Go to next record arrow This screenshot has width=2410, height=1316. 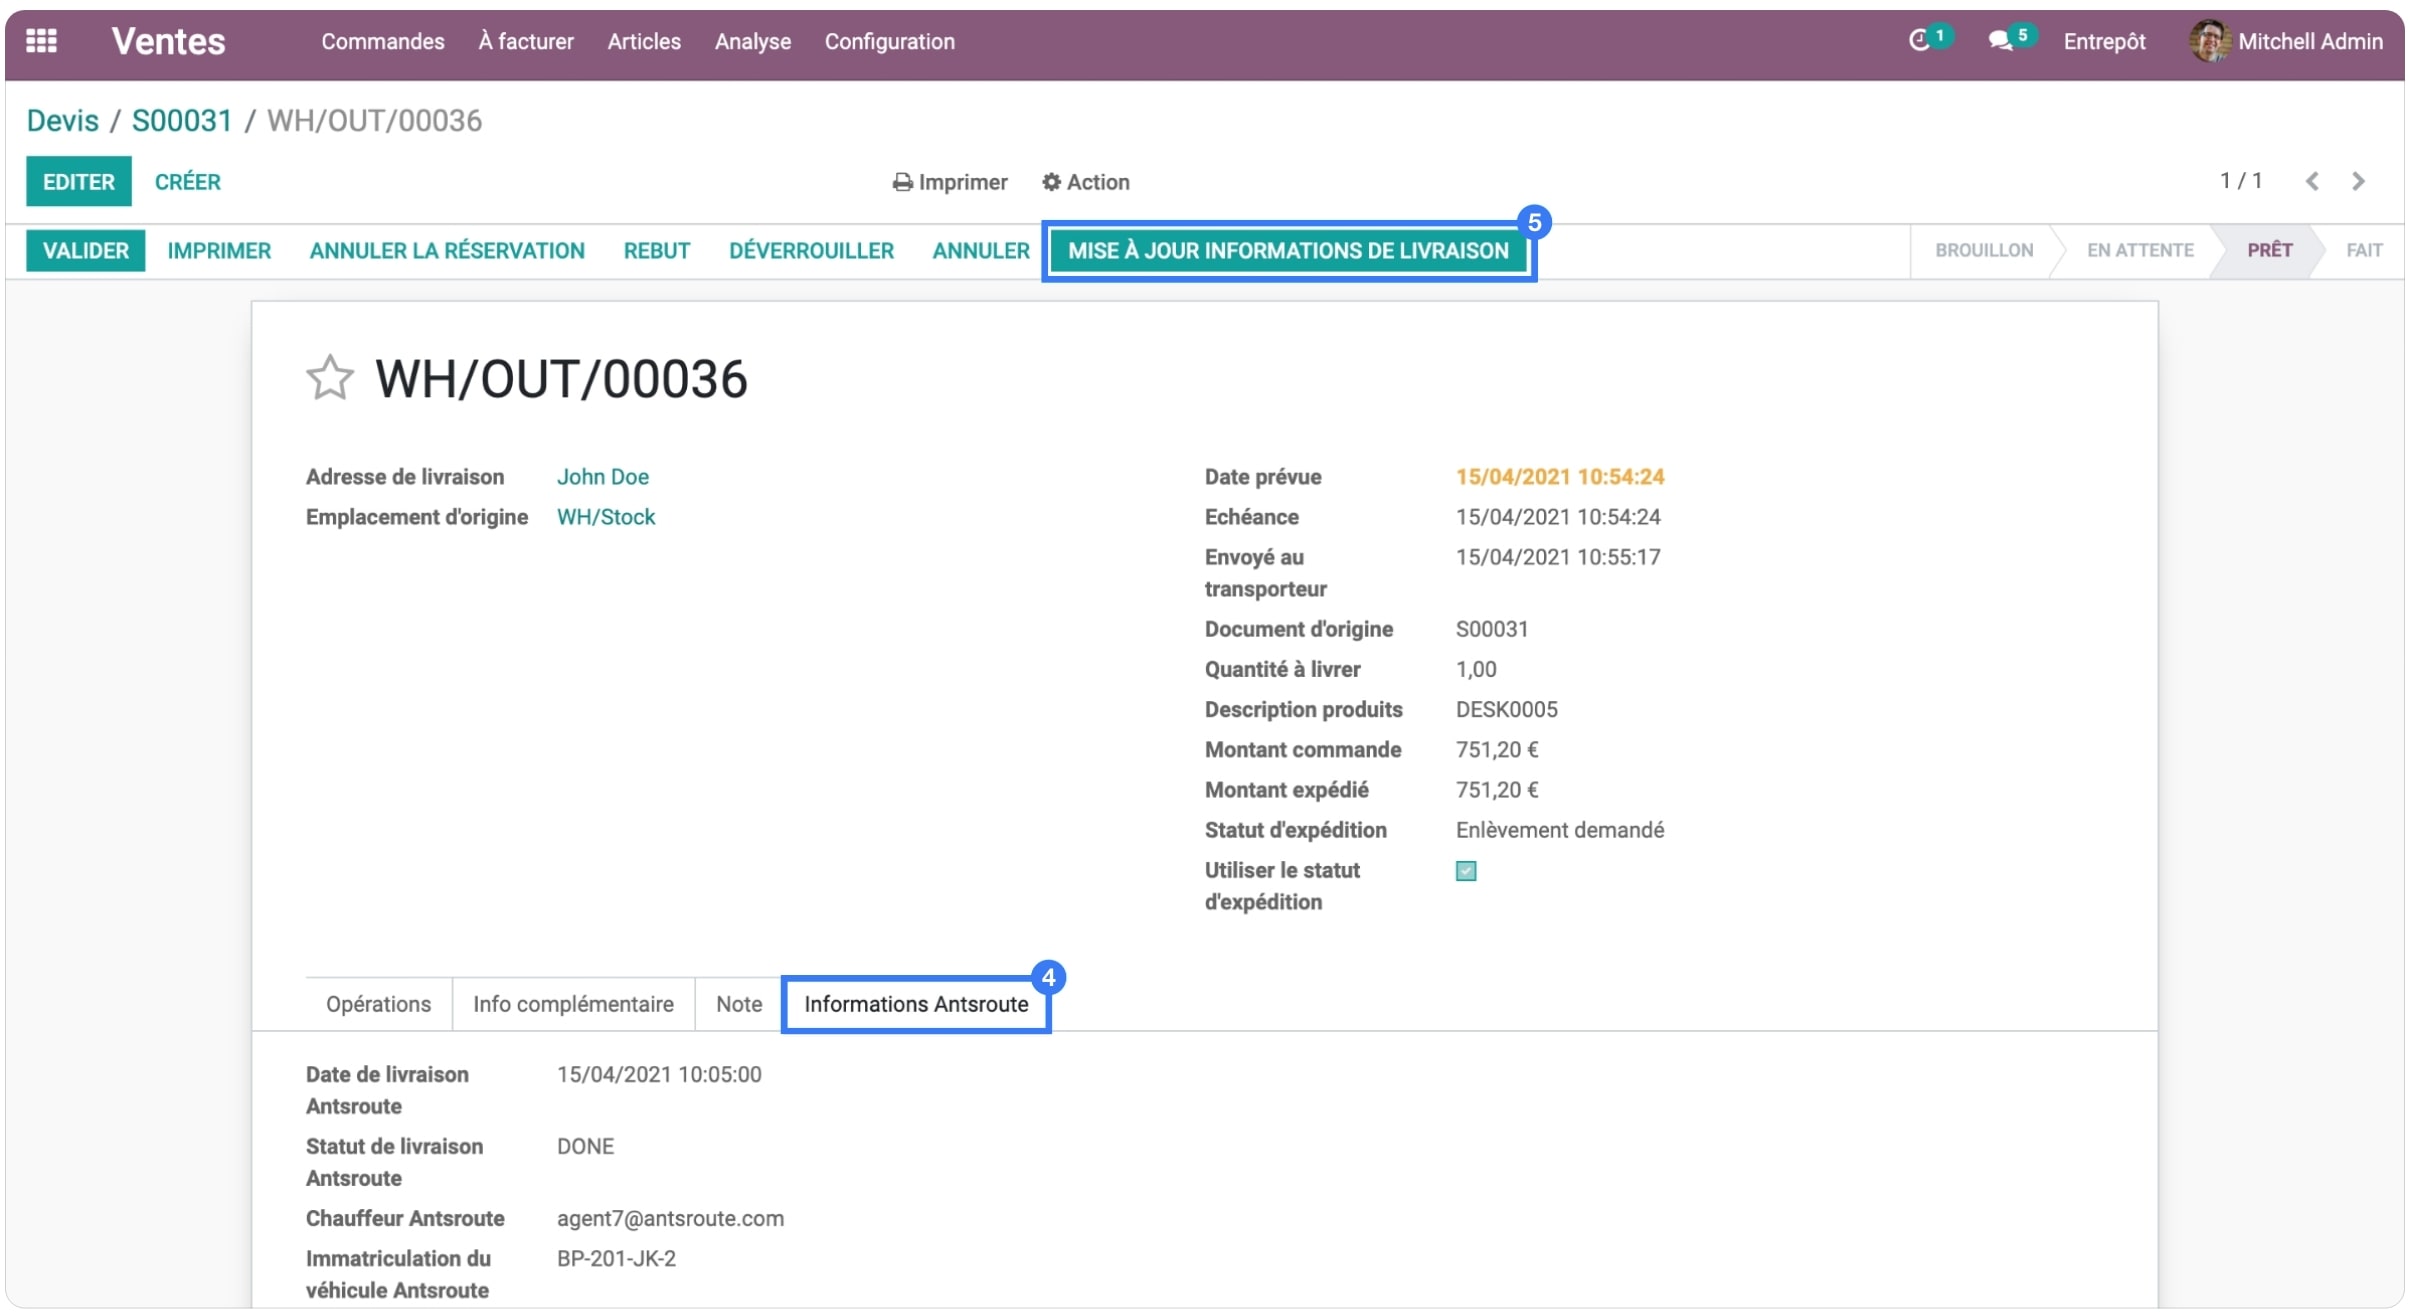click(2358, 181)
